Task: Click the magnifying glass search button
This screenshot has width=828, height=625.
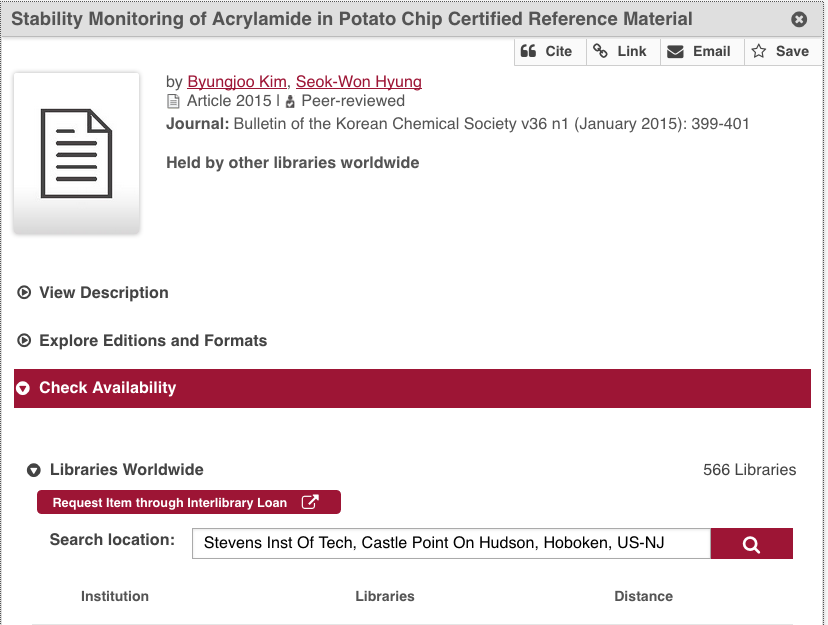Action: coord(751,543)
